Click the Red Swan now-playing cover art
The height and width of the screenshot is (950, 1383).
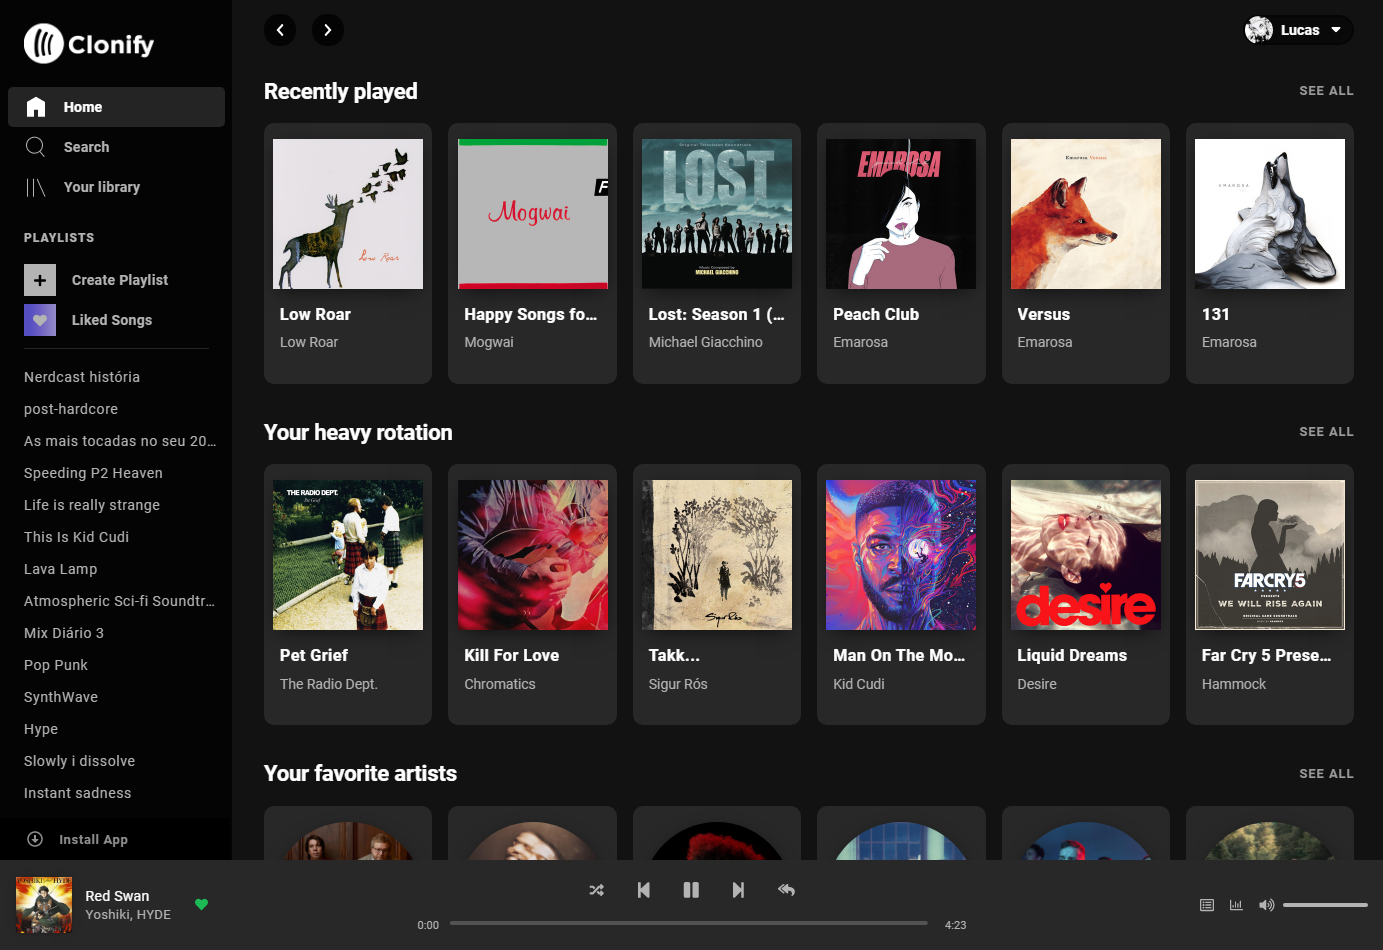coord(44,905)
